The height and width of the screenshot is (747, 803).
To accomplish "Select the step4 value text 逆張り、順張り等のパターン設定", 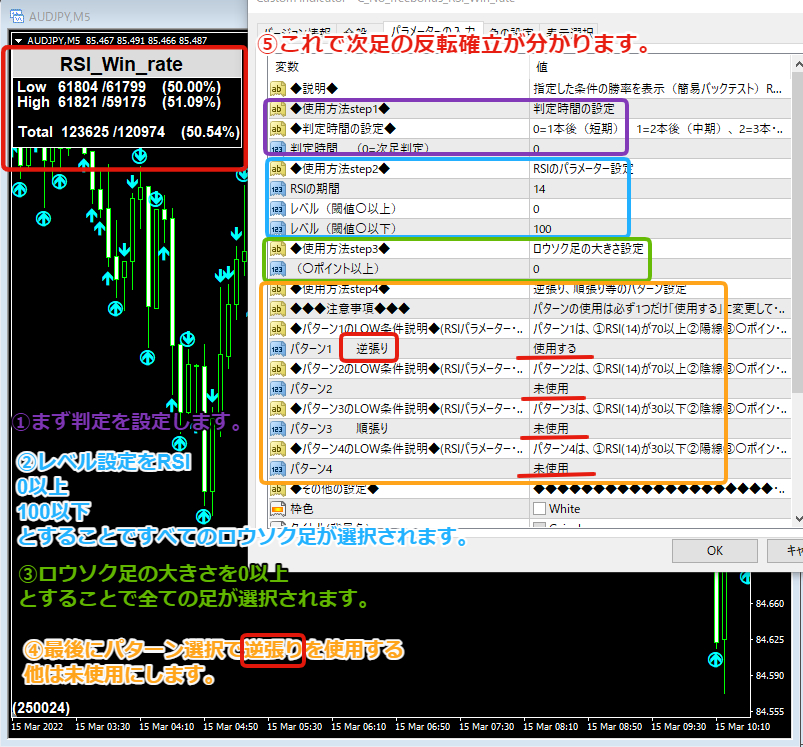I will pyautogui.click(x=609, y=289).
